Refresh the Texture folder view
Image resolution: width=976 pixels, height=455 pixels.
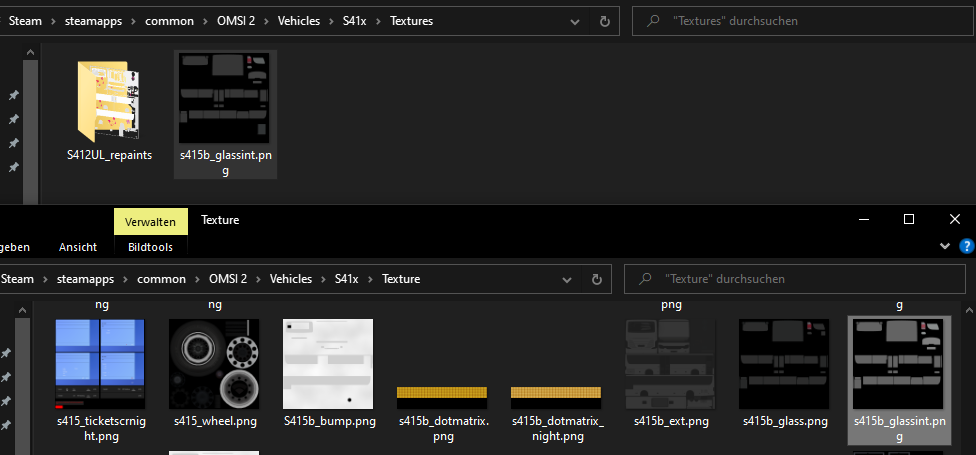point(596,279)
